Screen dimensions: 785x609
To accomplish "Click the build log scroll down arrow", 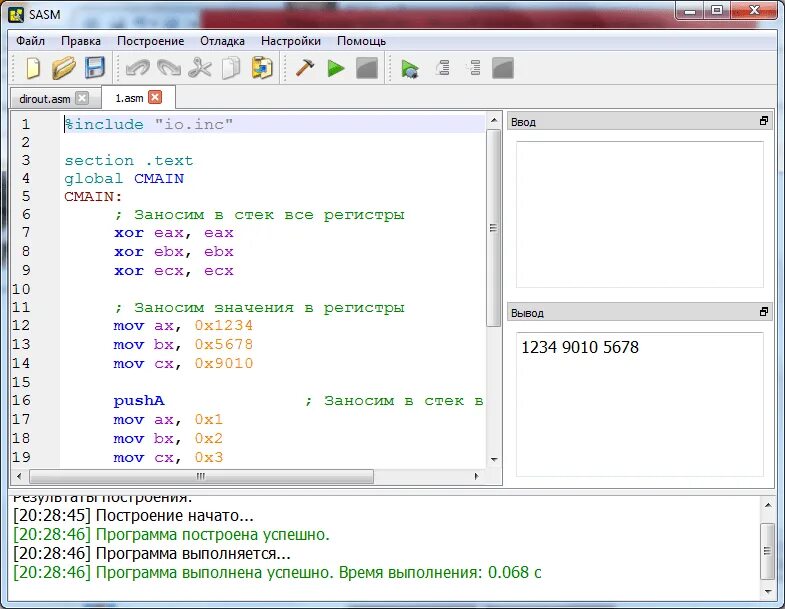I will coord(767,592).
